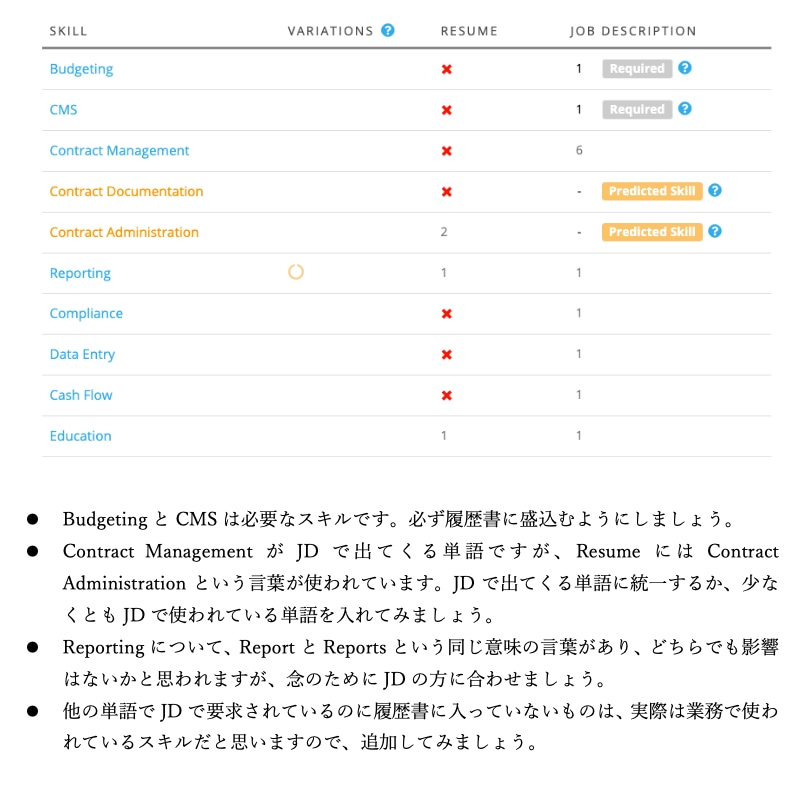Click the SKILL column header

pos(68,31)
